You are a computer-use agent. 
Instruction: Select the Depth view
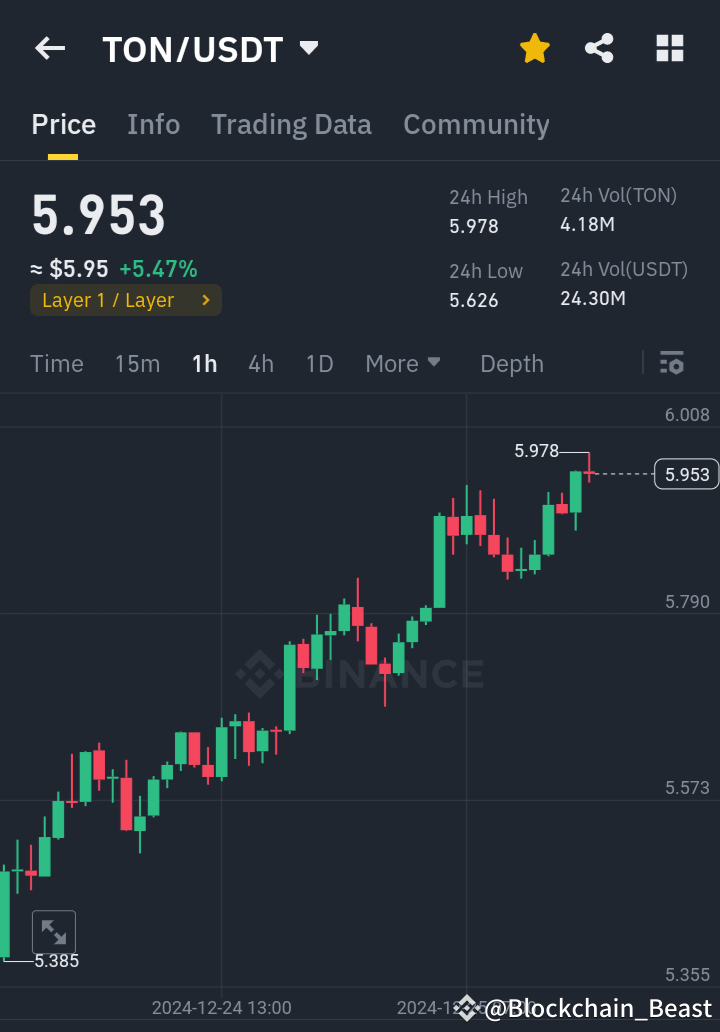tap(511, 363)
